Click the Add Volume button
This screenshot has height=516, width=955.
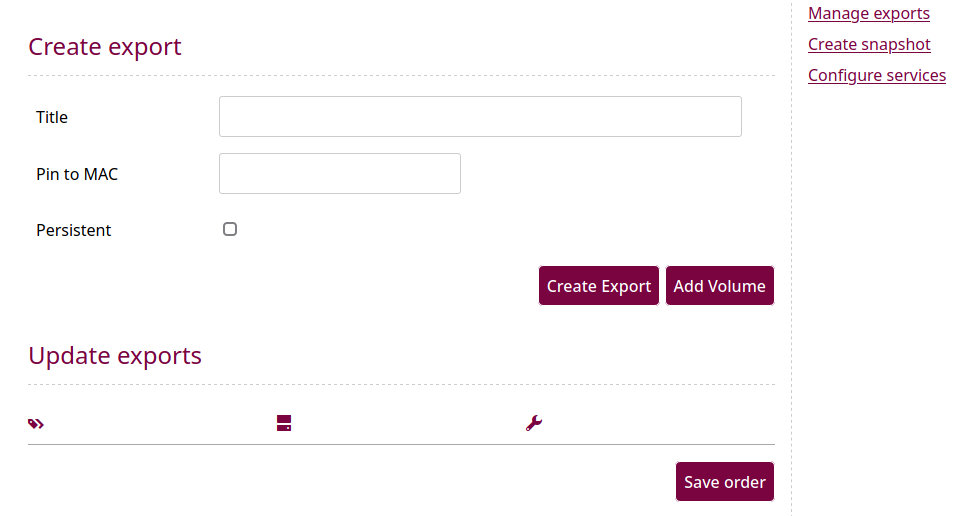(x=719, y=286)
